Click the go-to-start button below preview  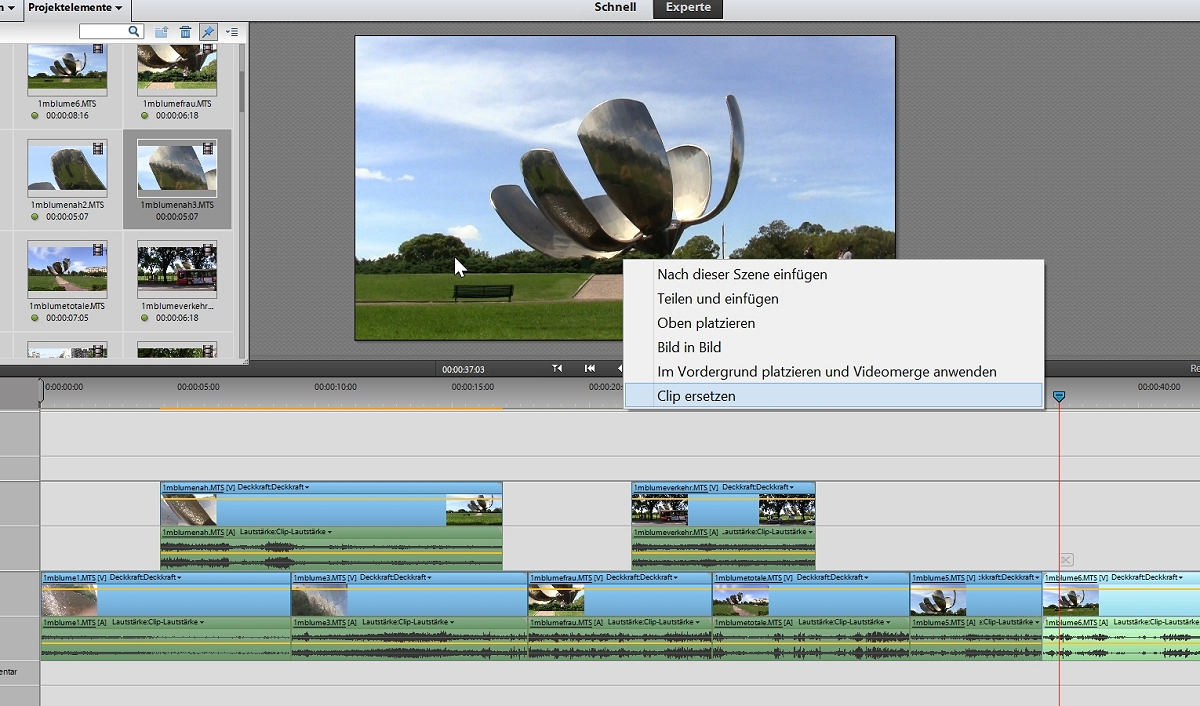(x=590, y=369)
